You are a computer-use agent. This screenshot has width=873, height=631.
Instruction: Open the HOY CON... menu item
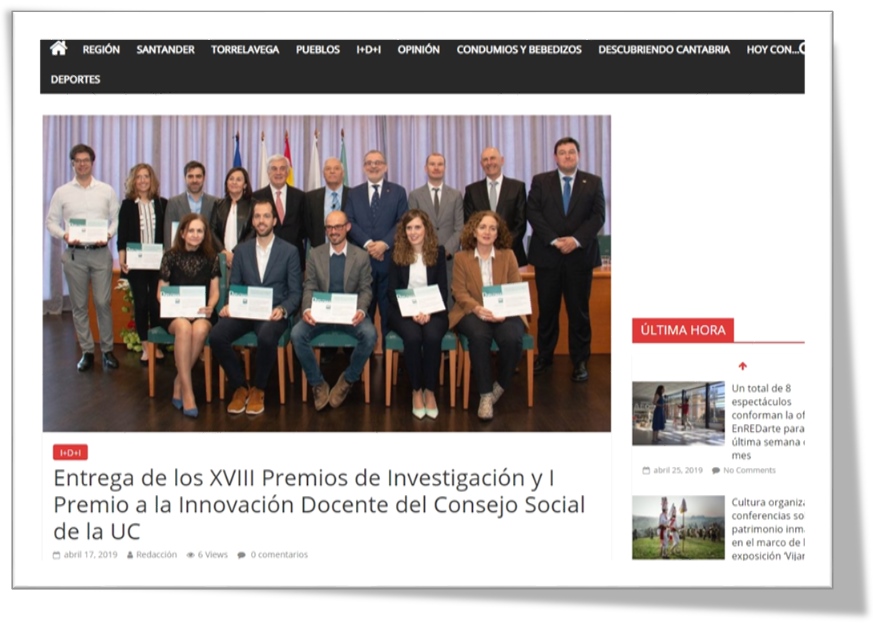tap(773, 50)
